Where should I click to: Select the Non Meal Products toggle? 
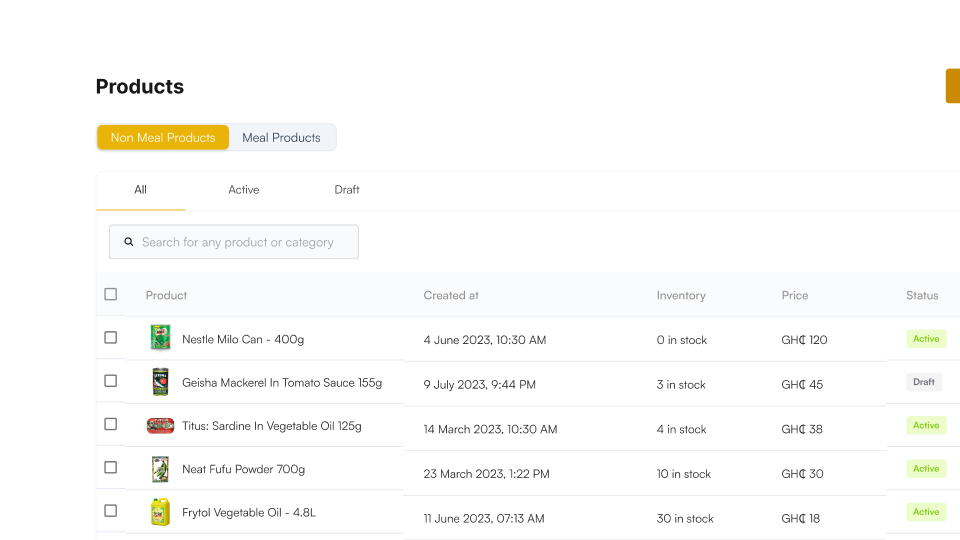pos(163,138)
